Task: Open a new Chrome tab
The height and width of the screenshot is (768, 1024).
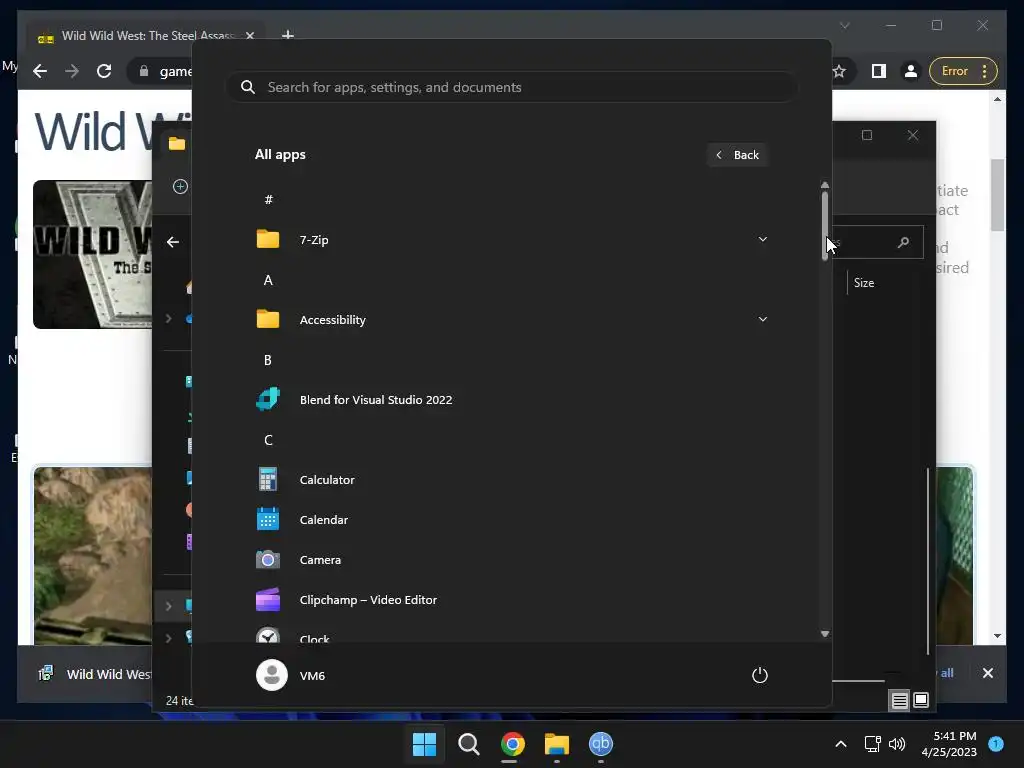Action: (287, 35)
